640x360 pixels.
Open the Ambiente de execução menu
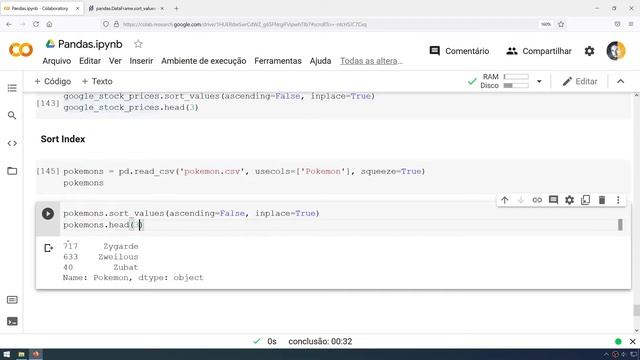pyautogui.click(x=204, y=61)
